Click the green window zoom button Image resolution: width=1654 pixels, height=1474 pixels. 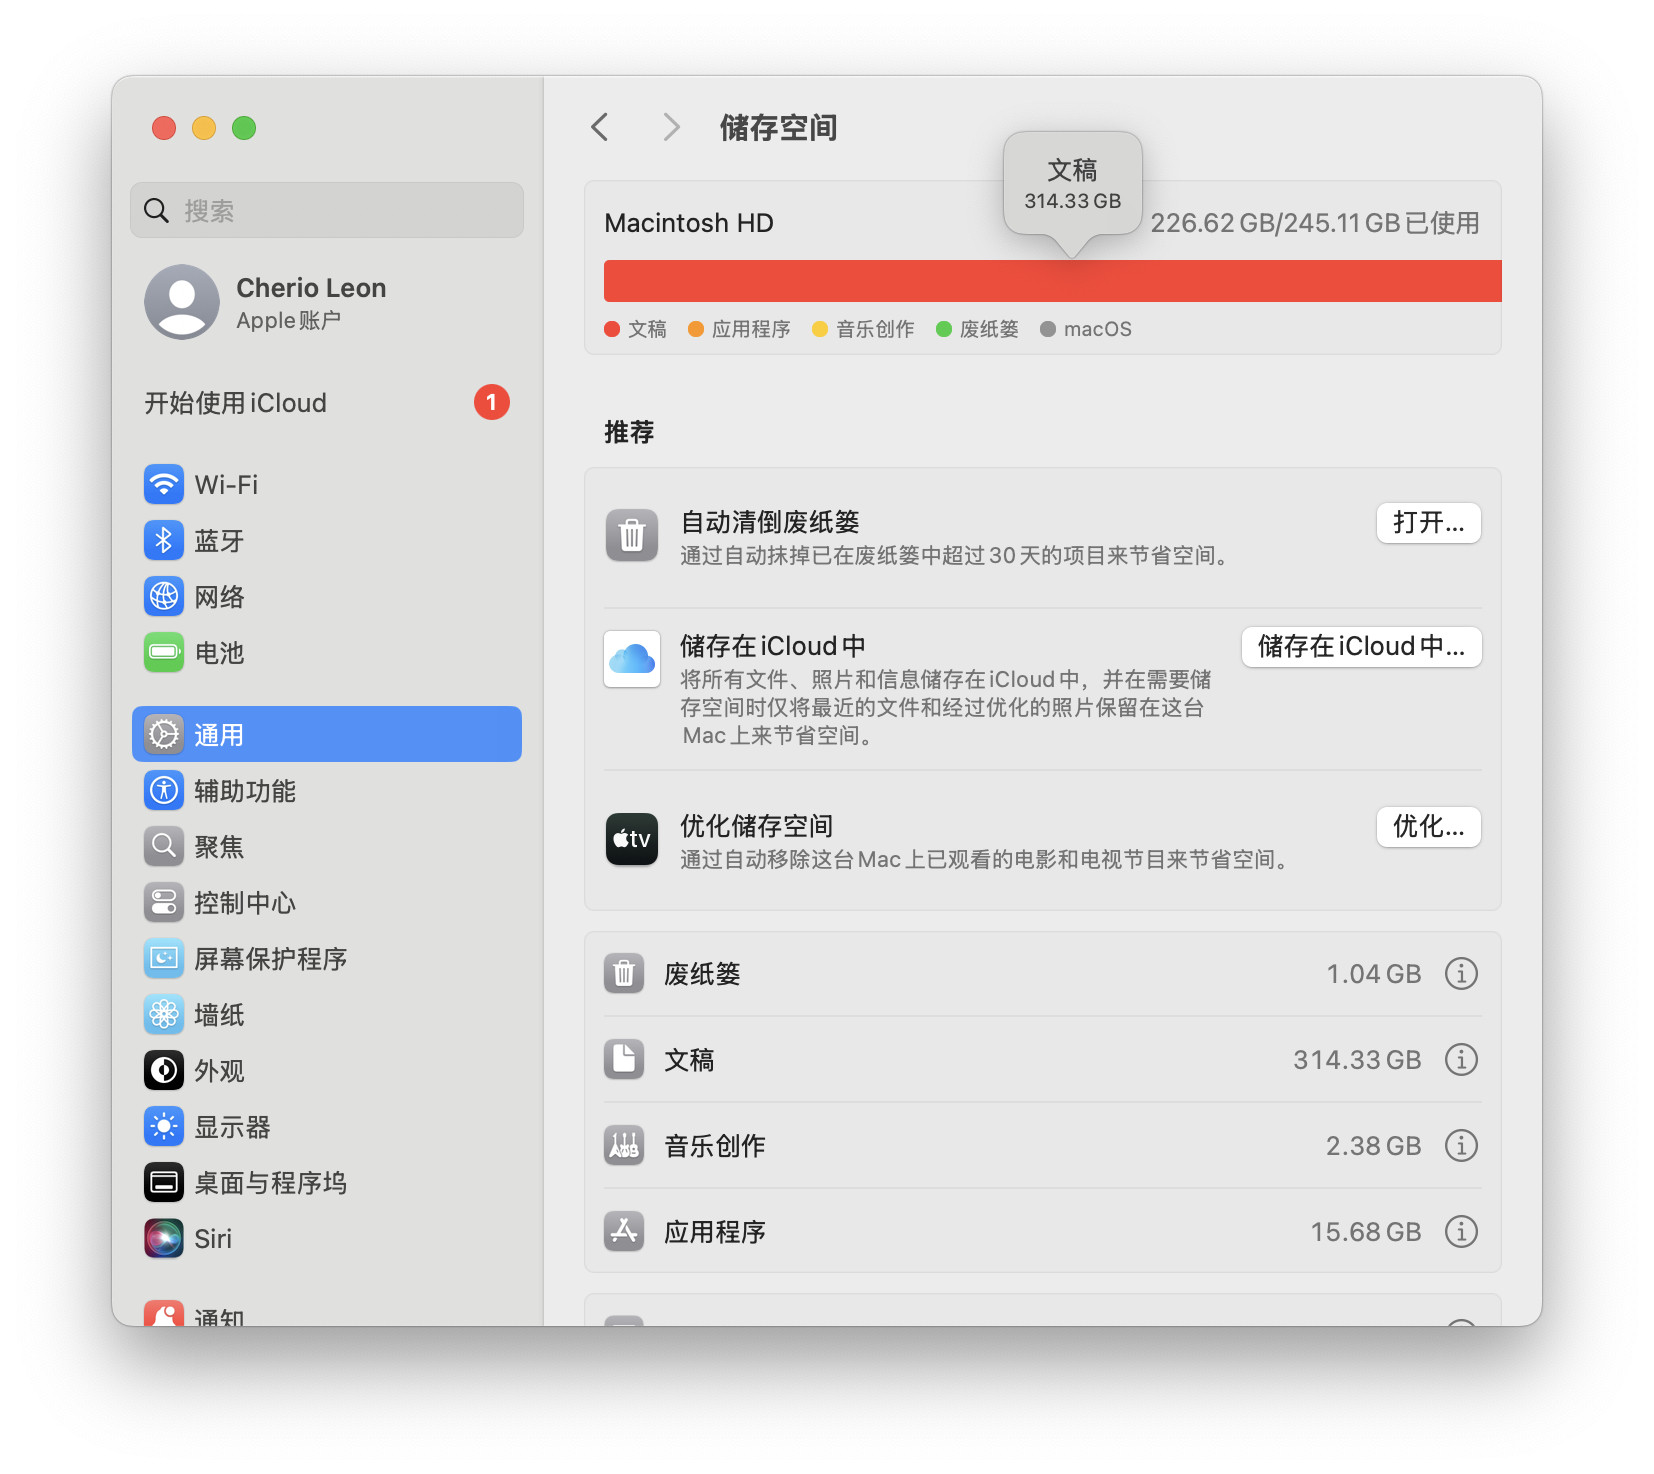coord(244,128)
